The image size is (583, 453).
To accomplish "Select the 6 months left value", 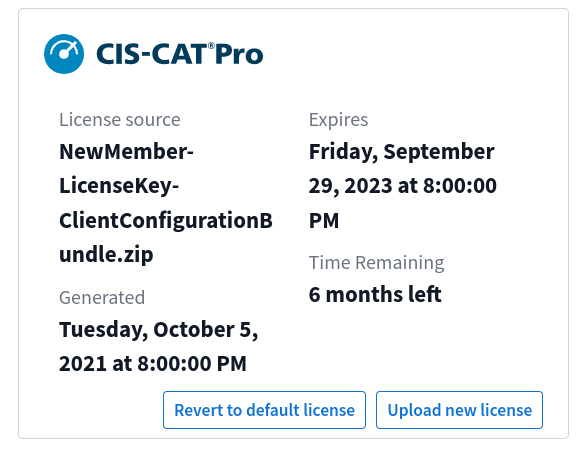I will [x=375, y=295].
